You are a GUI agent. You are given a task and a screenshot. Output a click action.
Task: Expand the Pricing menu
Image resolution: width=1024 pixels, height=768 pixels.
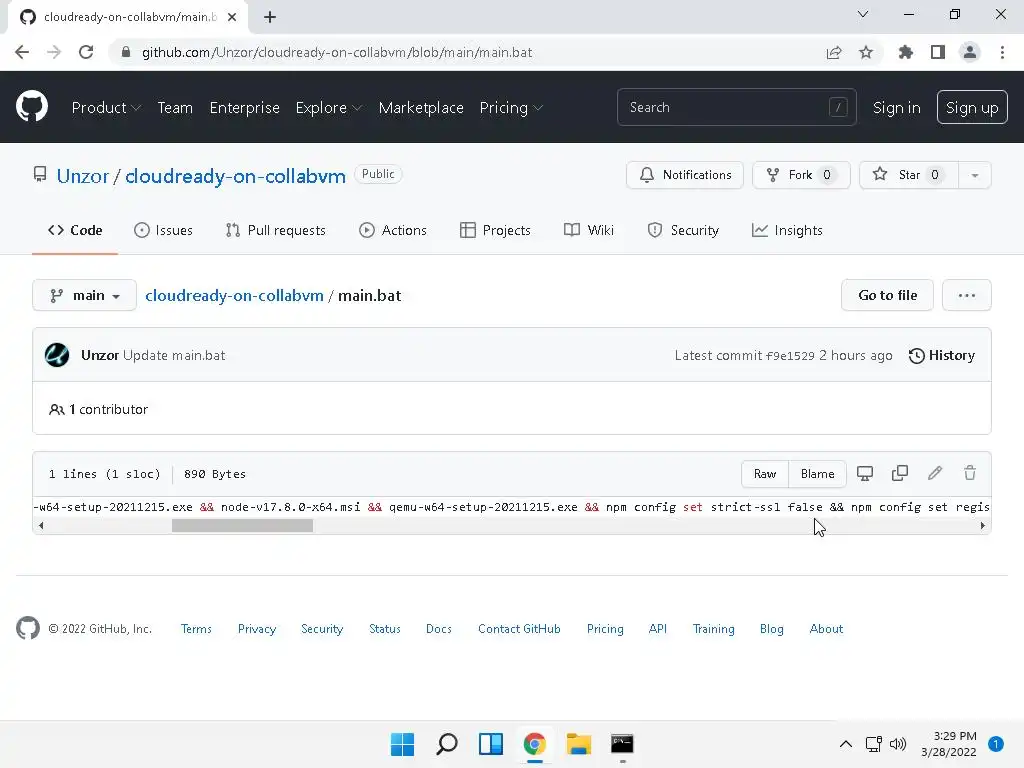[511, 108]
